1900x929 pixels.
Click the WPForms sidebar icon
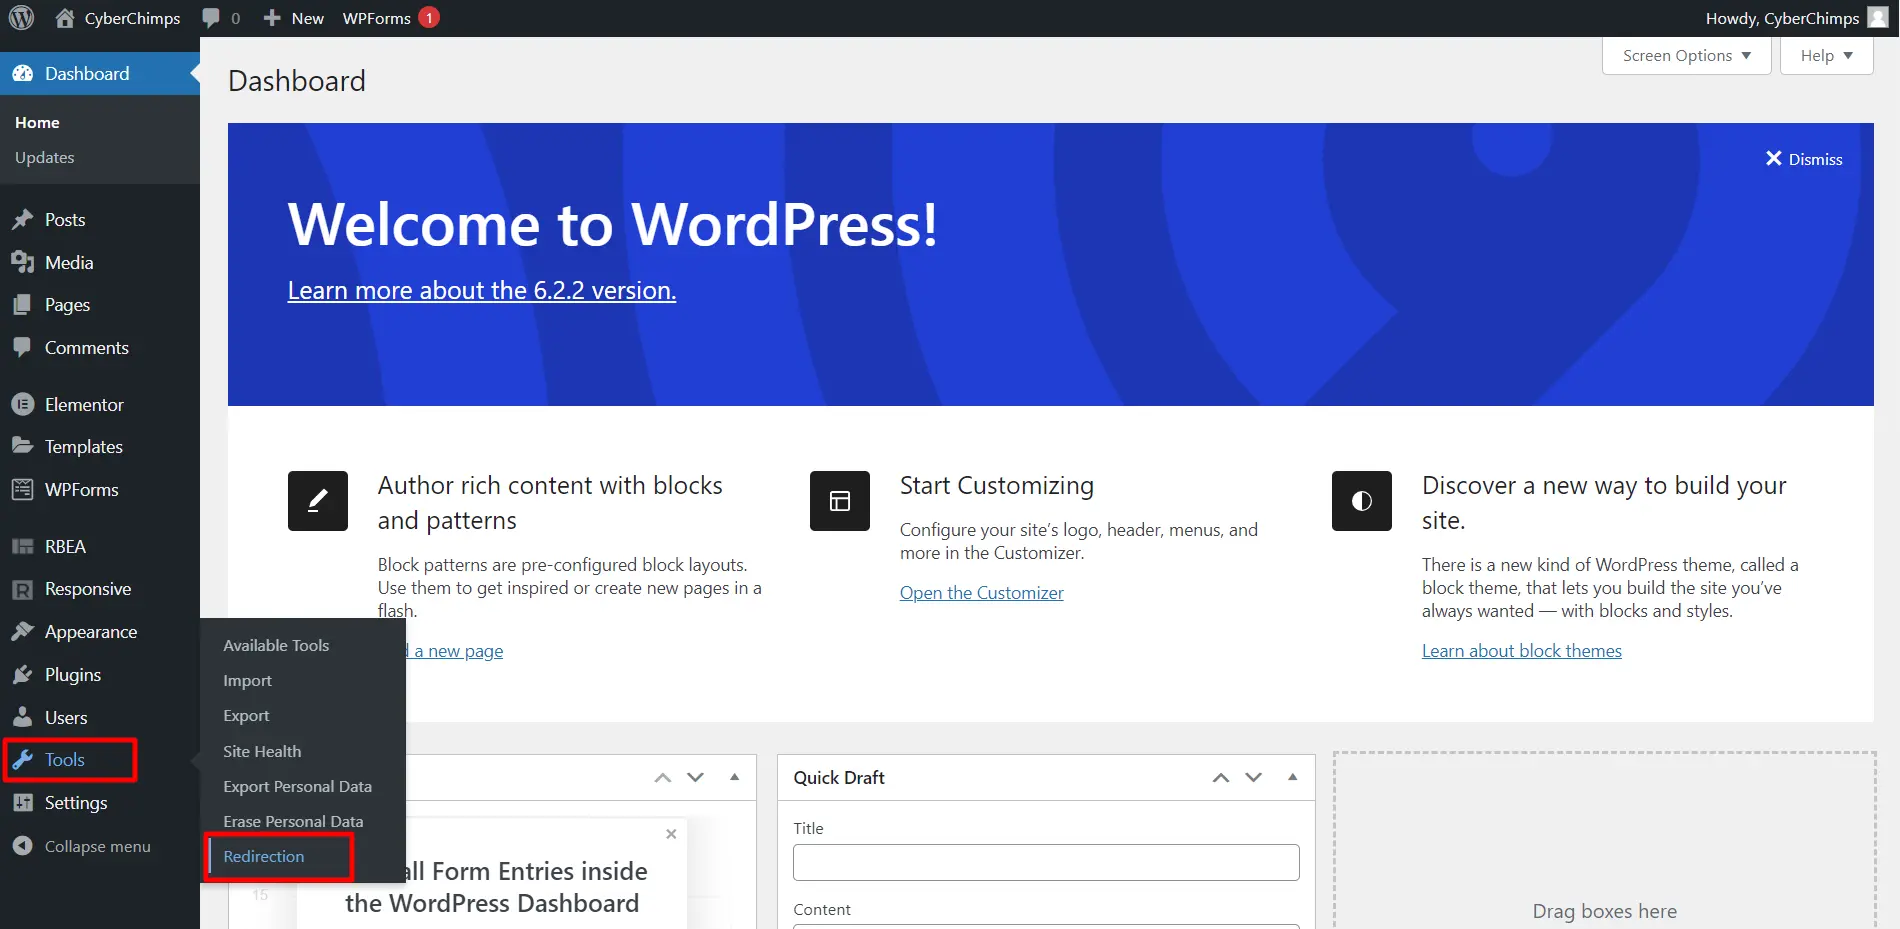tap(23, 490)
